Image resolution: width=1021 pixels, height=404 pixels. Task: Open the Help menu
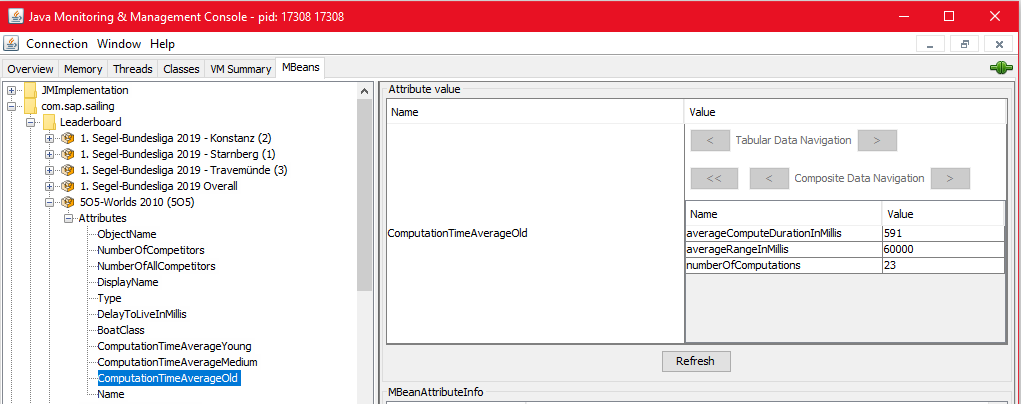pos(162,44)
